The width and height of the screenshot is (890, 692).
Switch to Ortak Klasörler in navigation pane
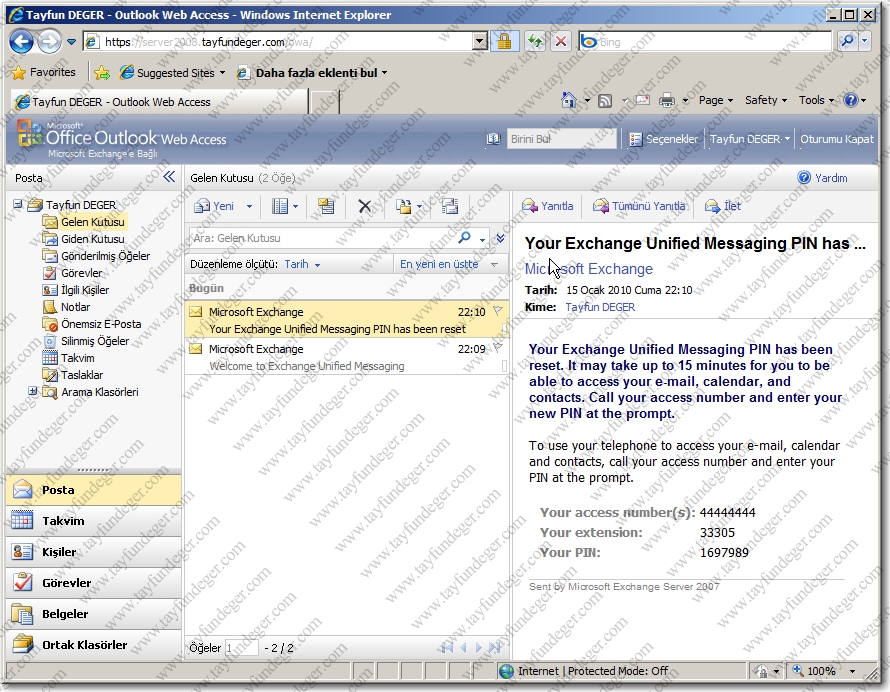click(x=94, y=645)
